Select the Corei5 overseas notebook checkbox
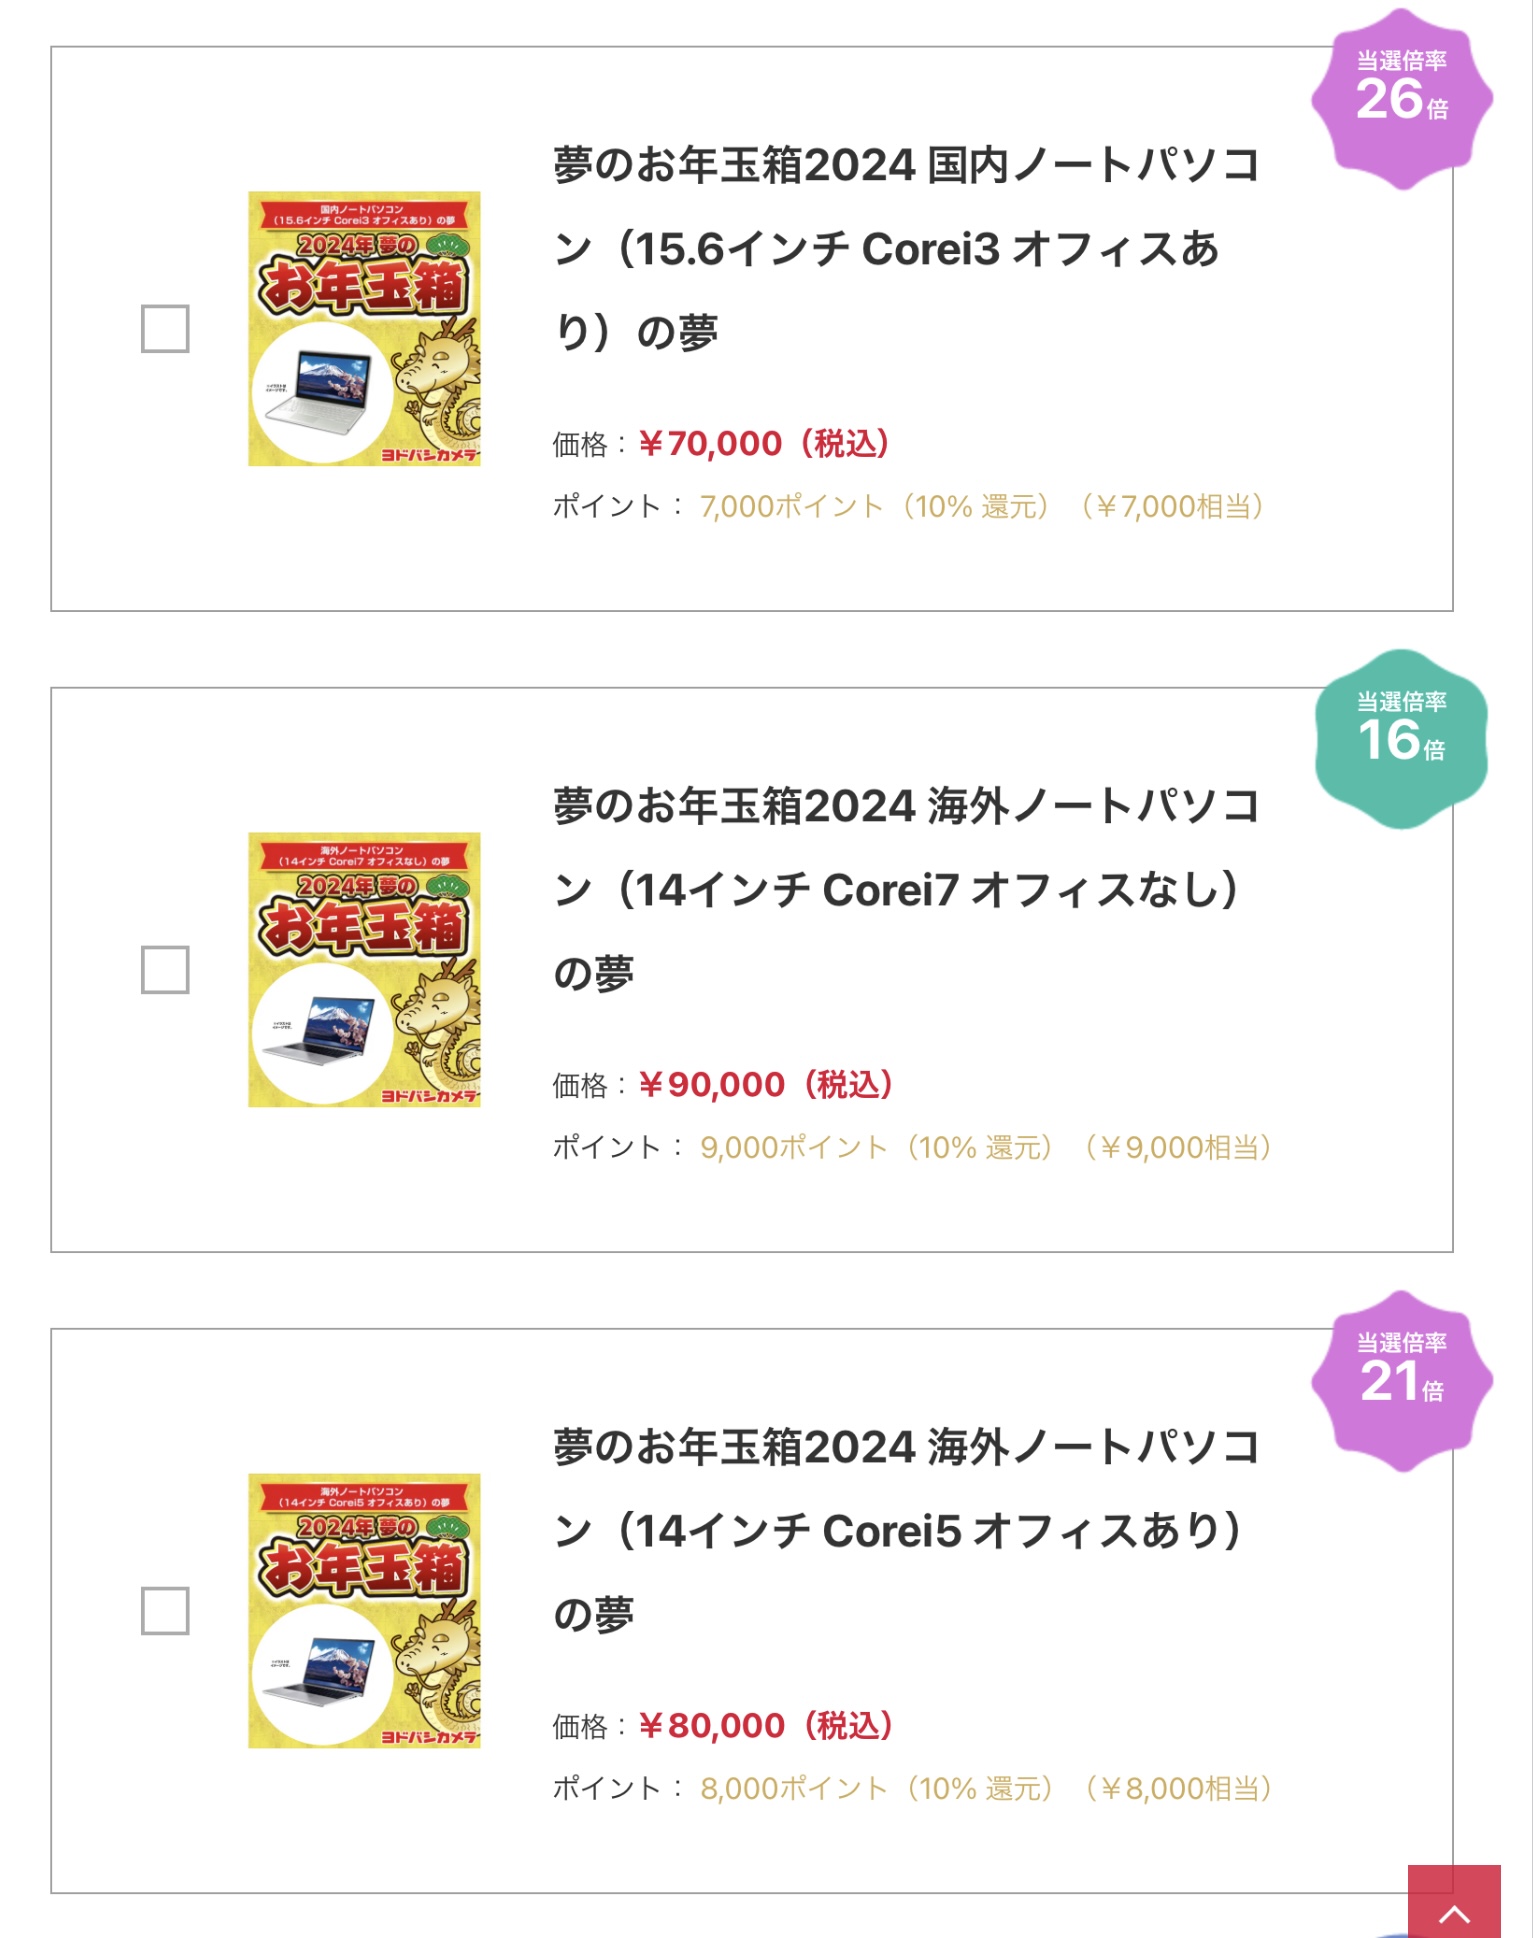The width and height of the screenshot is (1533, 1938). (x=165, y=1611)
